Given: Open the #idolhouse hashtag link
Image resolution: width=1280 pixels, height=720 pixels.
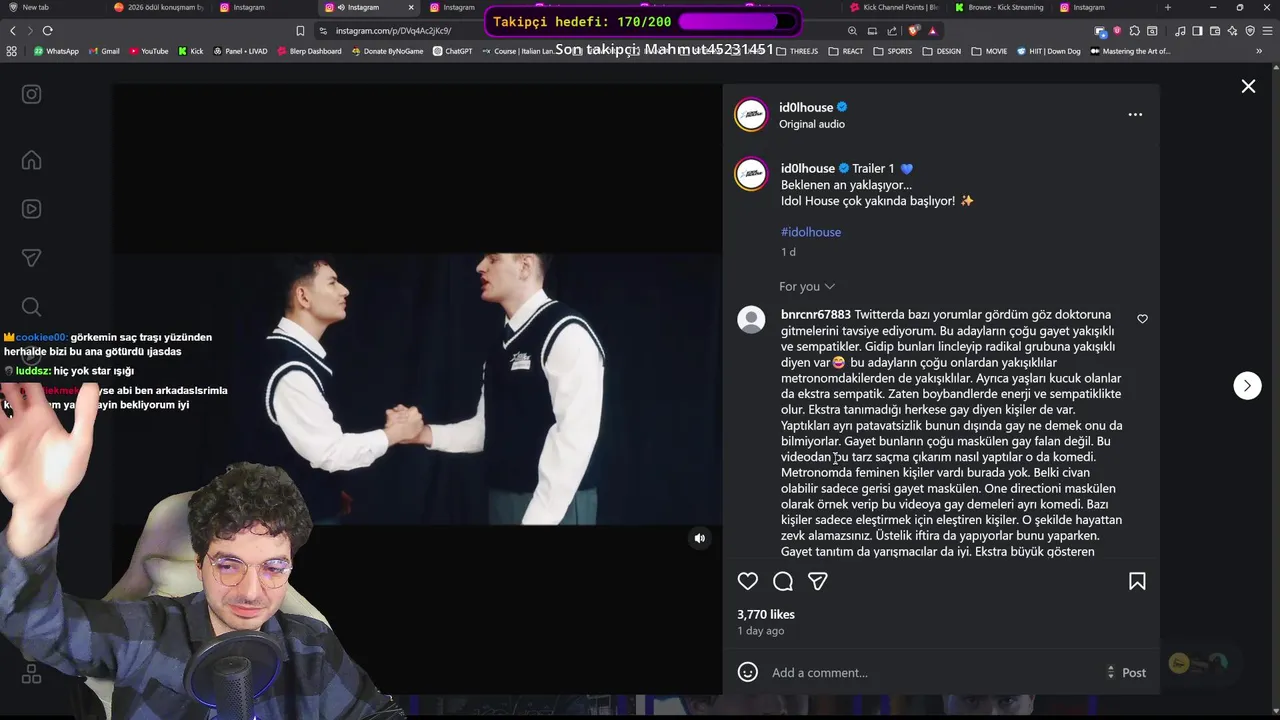Looking at the screenshot, I should [811, 232].
